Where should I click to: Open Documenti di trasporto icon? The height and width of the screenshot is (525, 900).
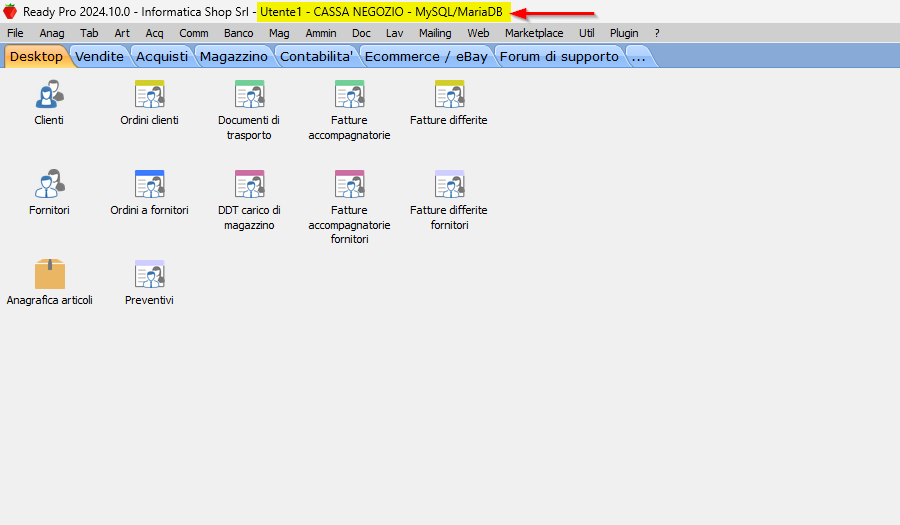(x=250, y=95)
